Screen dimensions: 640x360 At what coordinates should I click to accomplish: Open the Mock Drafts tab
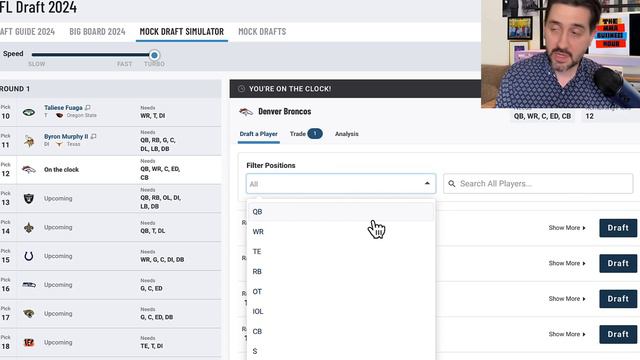pos(262,32)
